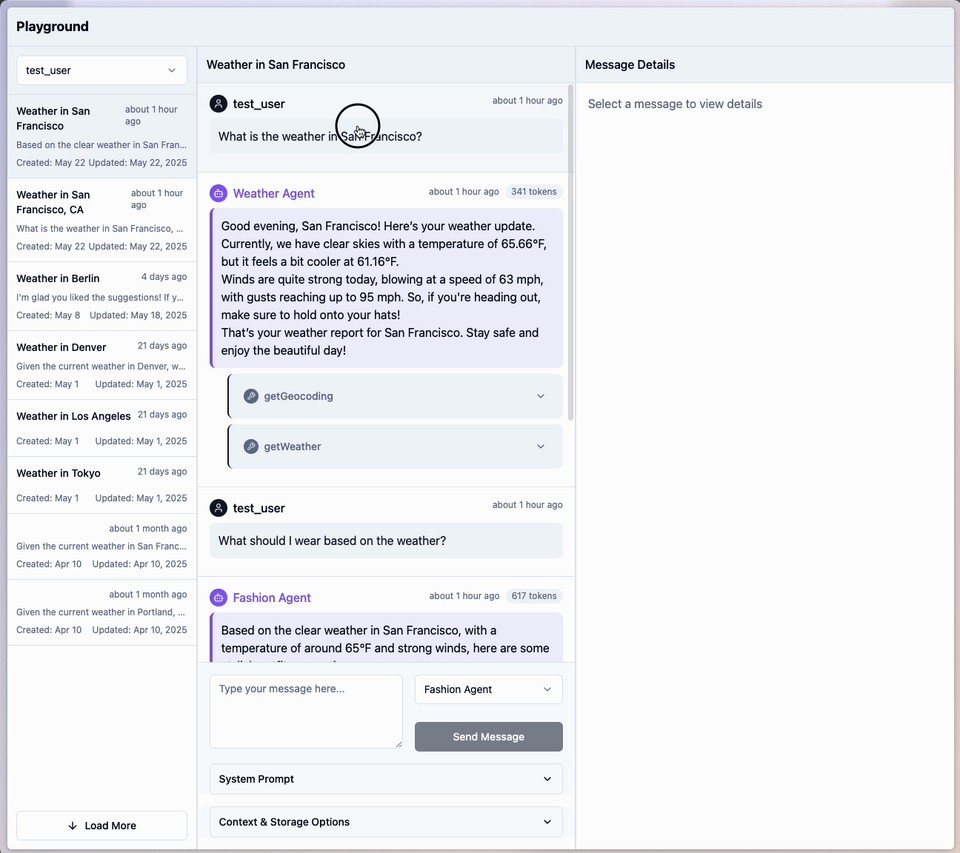Click the wrench icon beside getWeather
The width and height of the screenshot is (960, 853).
(x=251, y=446)
